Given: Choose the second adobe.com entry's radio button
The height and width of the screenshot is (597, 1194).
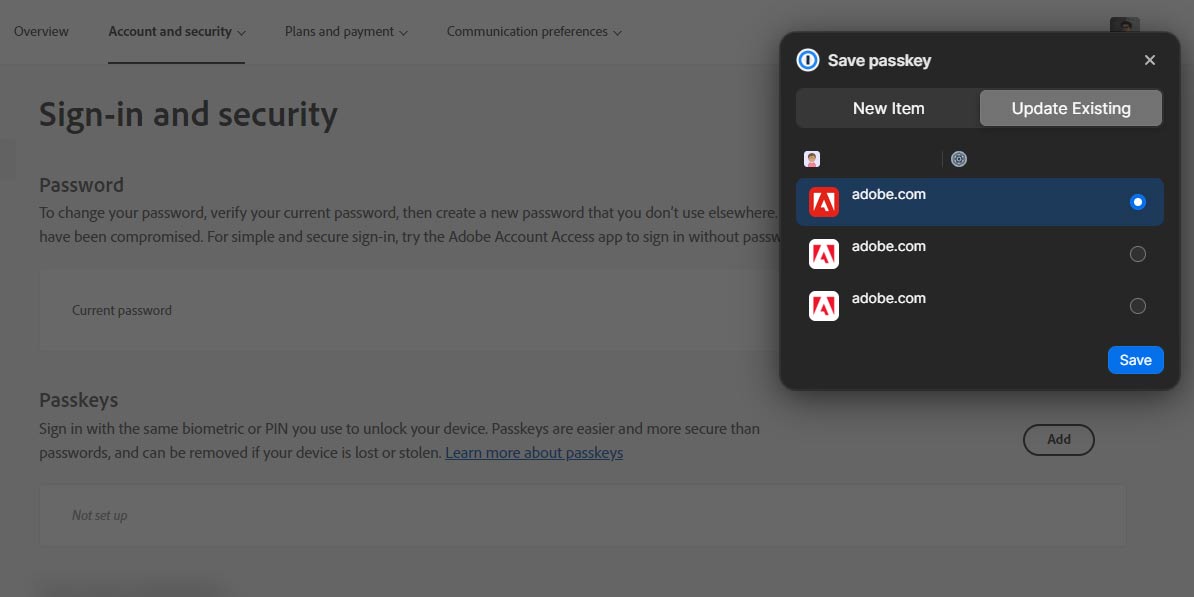Looking at the screenshot, I should 1137,254.
